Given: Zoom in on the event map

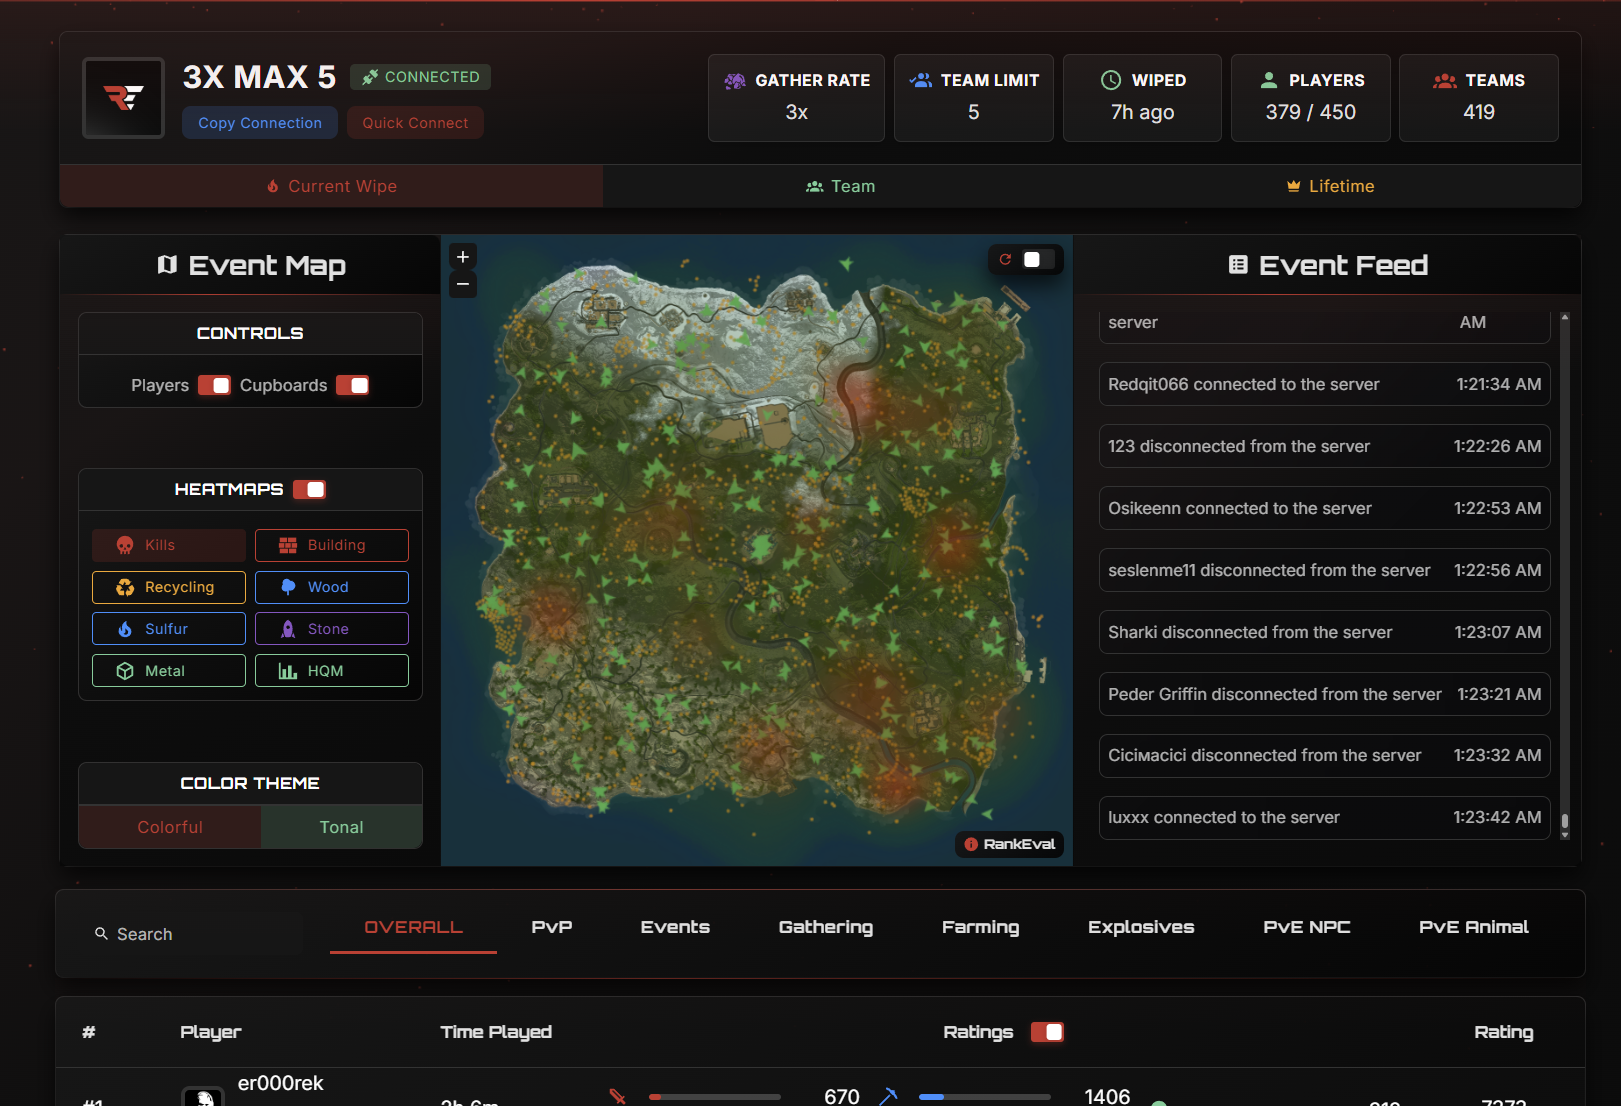Looking at the screenshot, I should [463, 257].
